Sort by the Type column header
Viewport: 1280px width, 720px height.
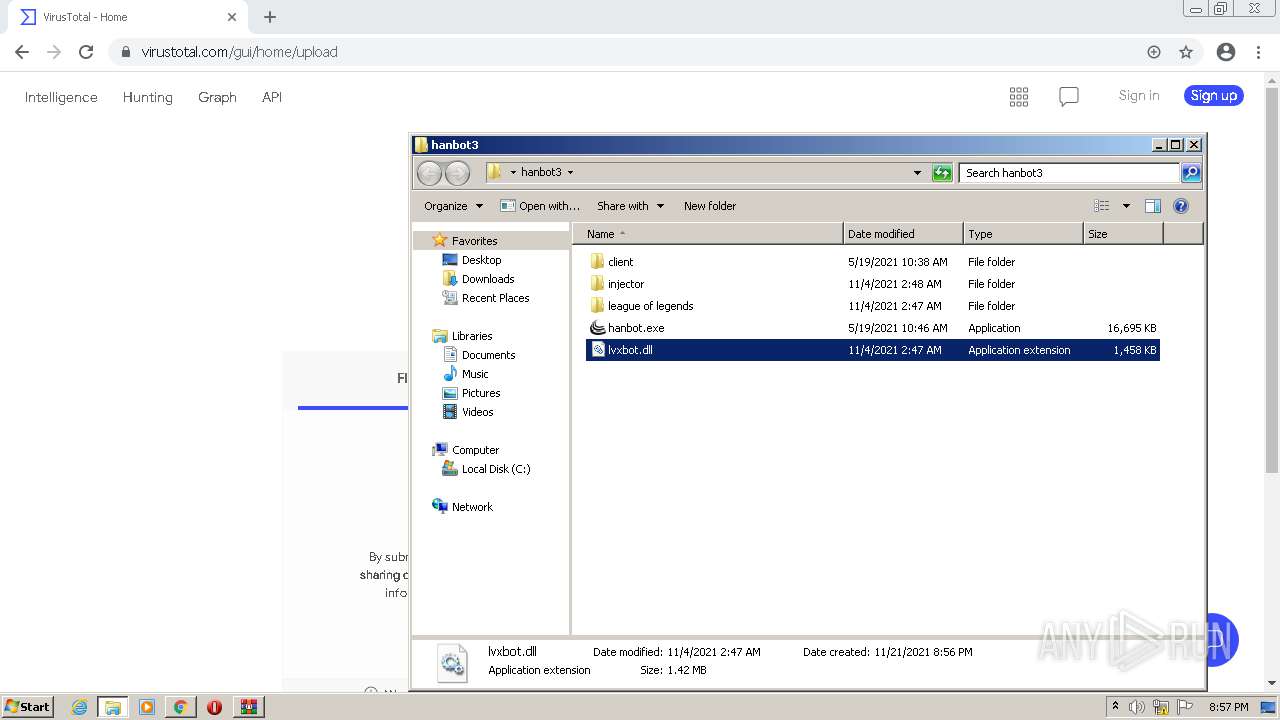point(1023,234)
